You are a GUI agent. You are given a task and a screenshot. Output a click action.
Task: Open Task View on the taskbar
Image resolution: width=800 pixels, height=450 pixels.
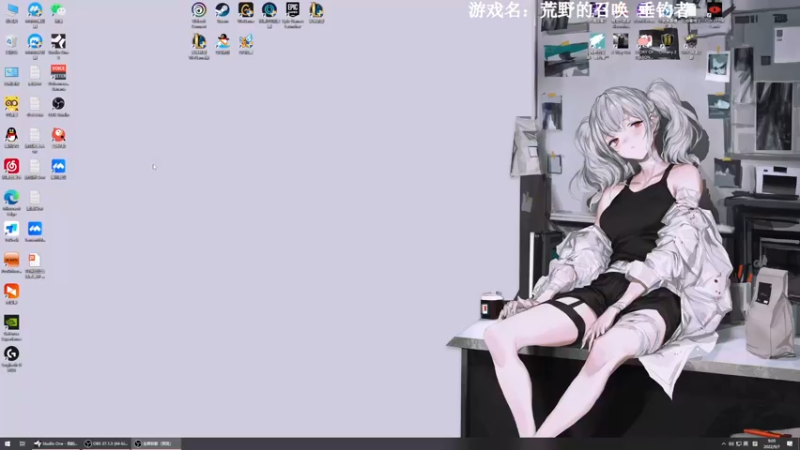point(22,443)
